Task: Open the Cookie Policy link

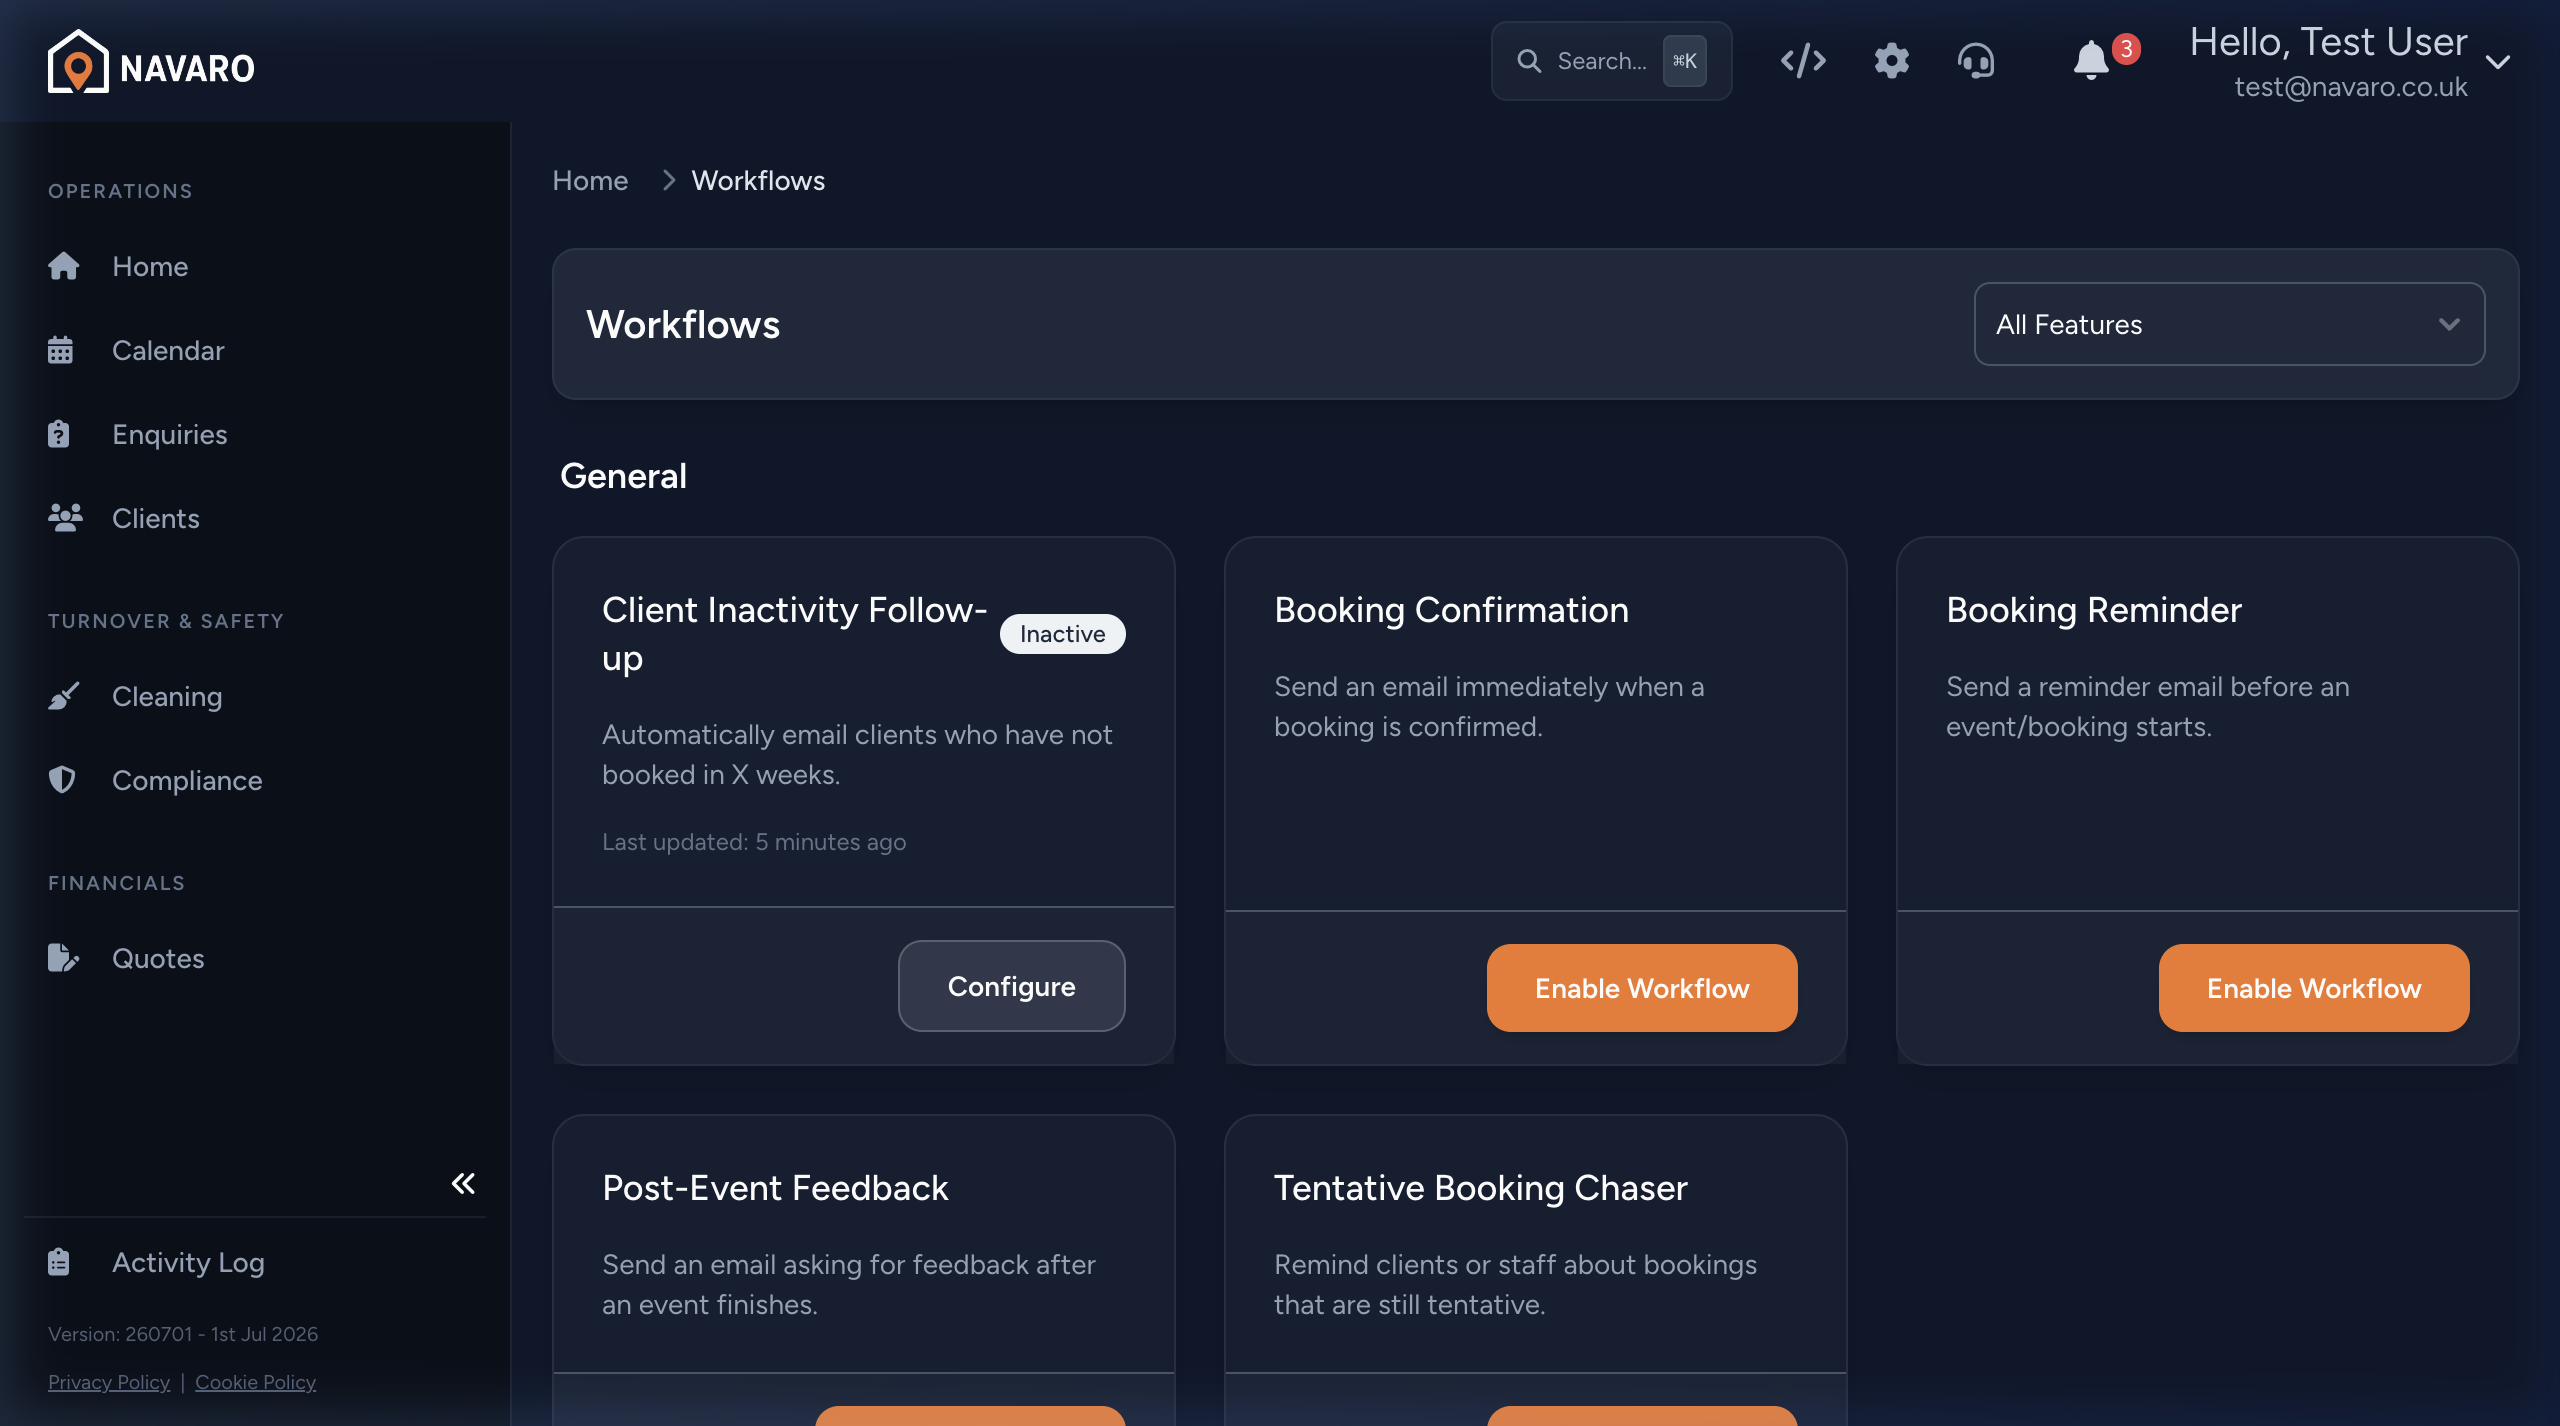Action: [x=255, y=1382]
